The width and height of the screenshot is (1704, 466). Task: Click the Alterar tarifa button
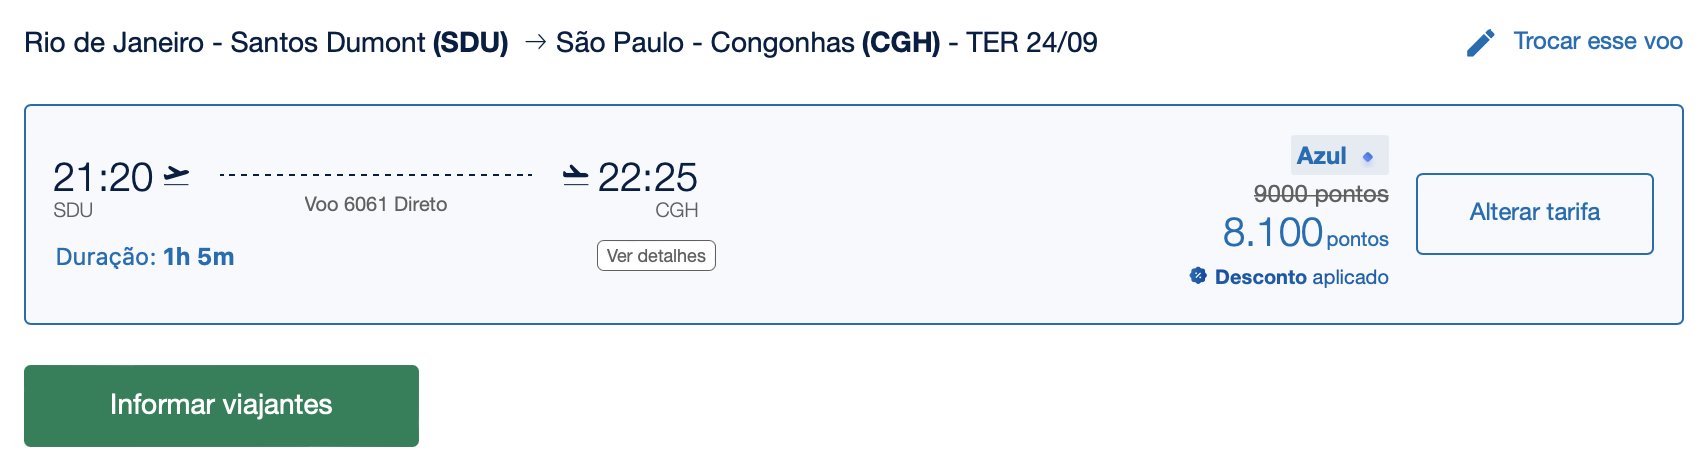(x=1535, y=214)
